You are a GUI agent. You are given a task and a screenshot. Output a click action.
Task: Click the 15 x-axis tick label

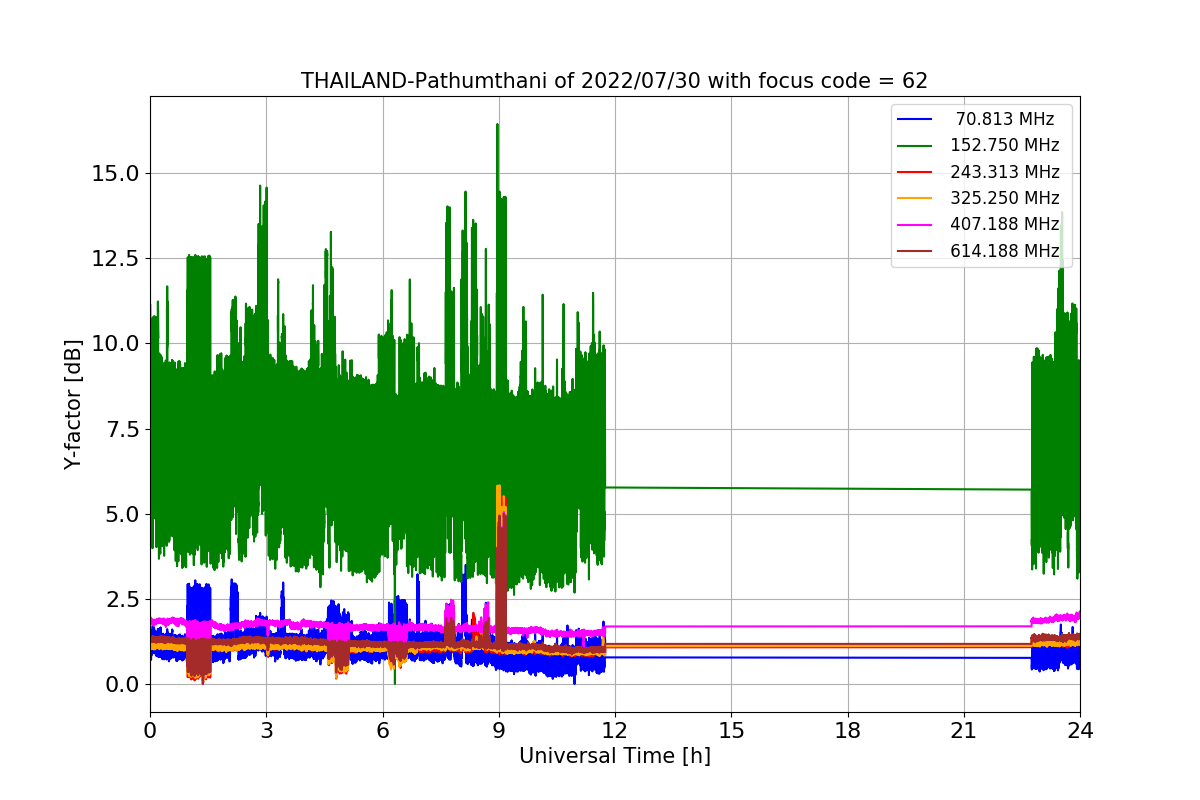pos(731,731)
